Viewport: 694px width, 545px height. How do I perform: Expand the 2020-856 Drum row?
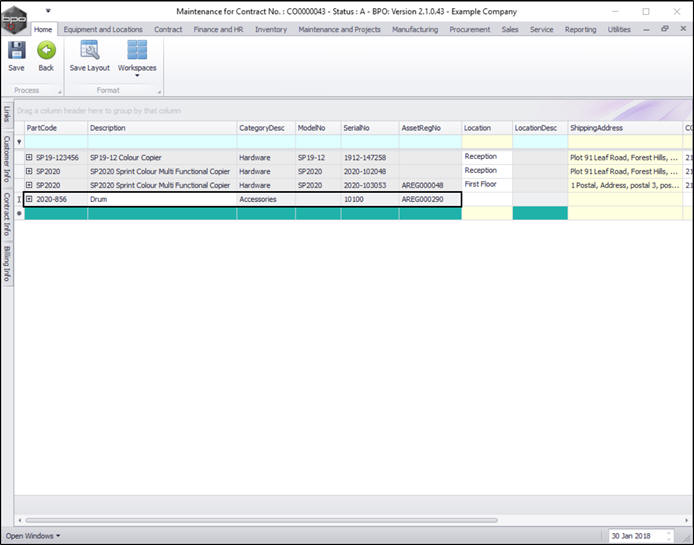(x=29, y=199)
